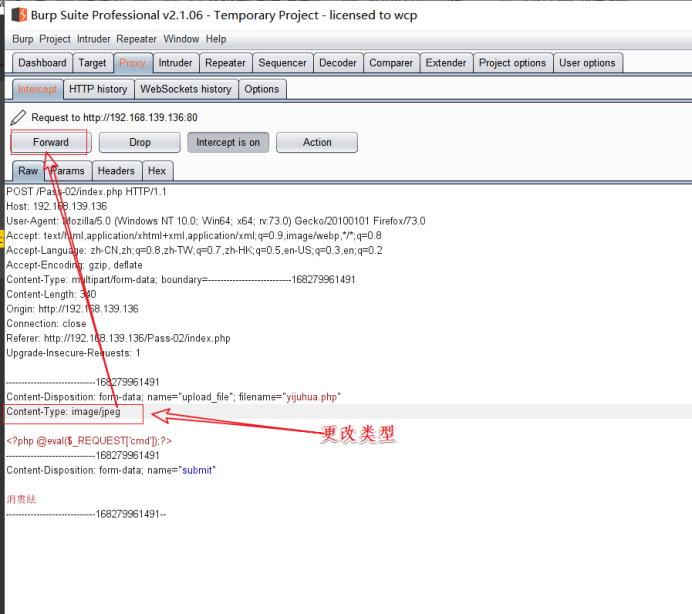The image size is (692, 614).
Task: Switch to the Target tab
Action: click(x=93, y=63)
